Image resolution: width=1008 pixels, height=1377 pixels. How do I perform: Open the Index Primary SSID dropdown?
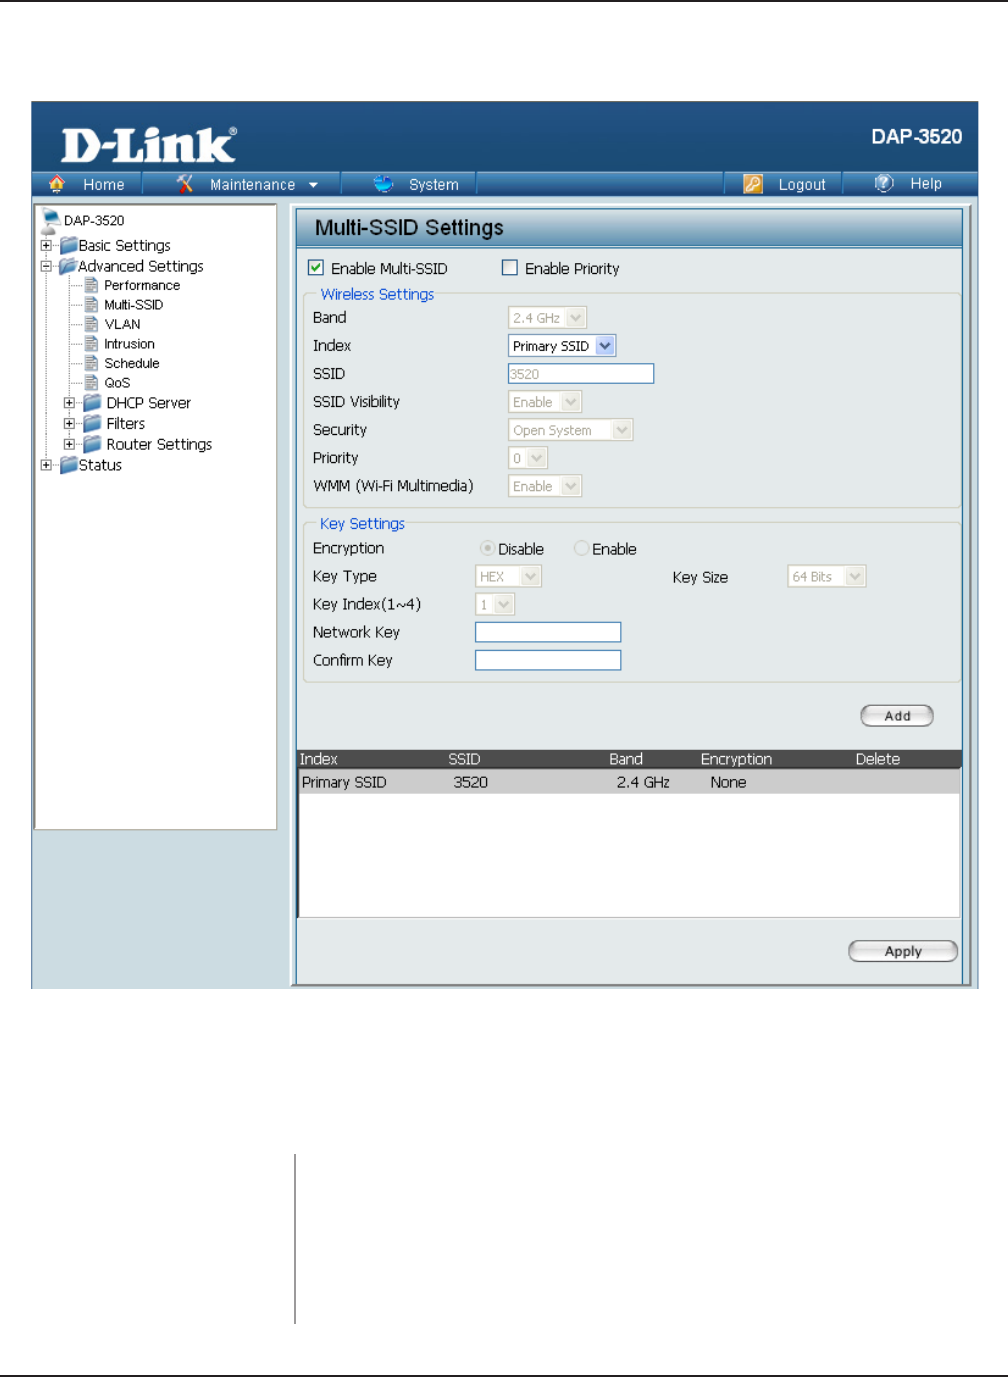click(562, 345)
